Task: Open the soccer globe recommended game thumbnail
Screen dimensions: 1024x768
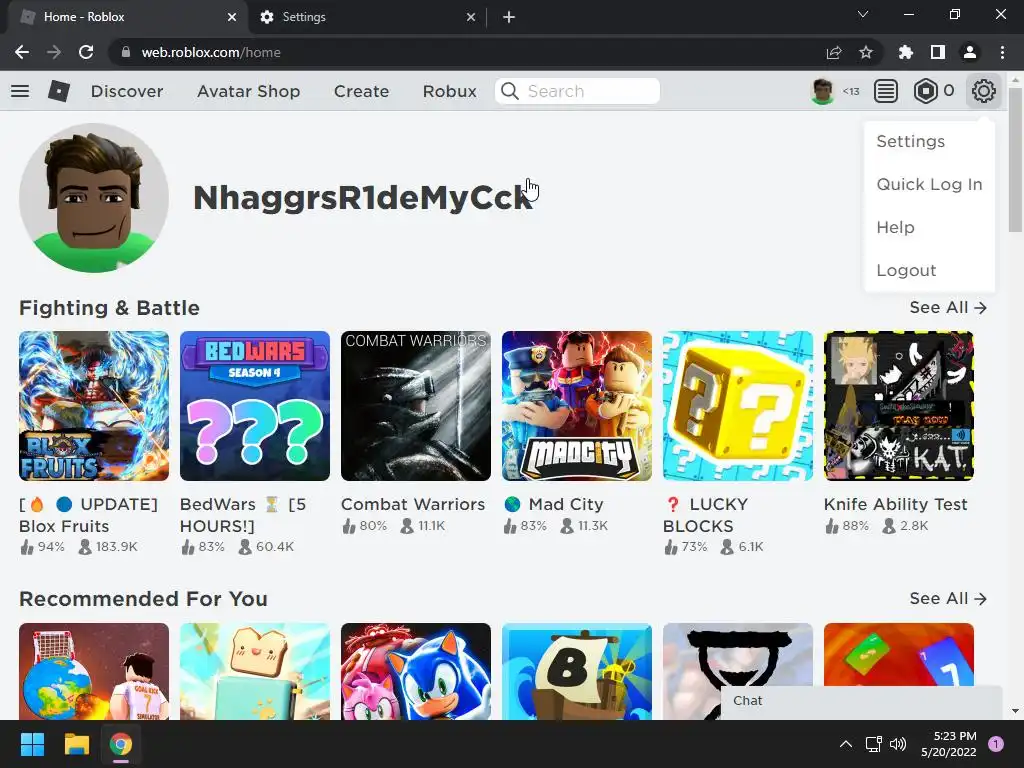Action: [94, 671]
